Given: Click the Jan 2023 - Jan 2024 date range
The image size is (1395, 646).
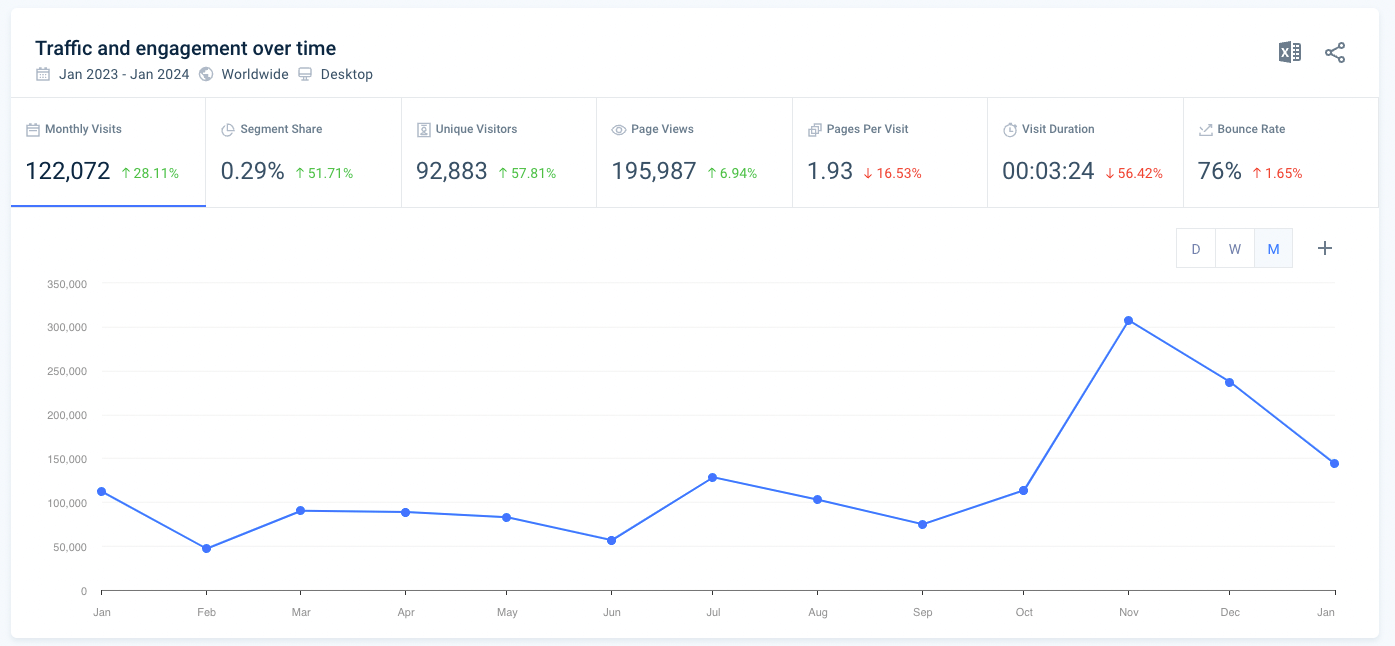Looking at the screenshot, I should point(124,74).
